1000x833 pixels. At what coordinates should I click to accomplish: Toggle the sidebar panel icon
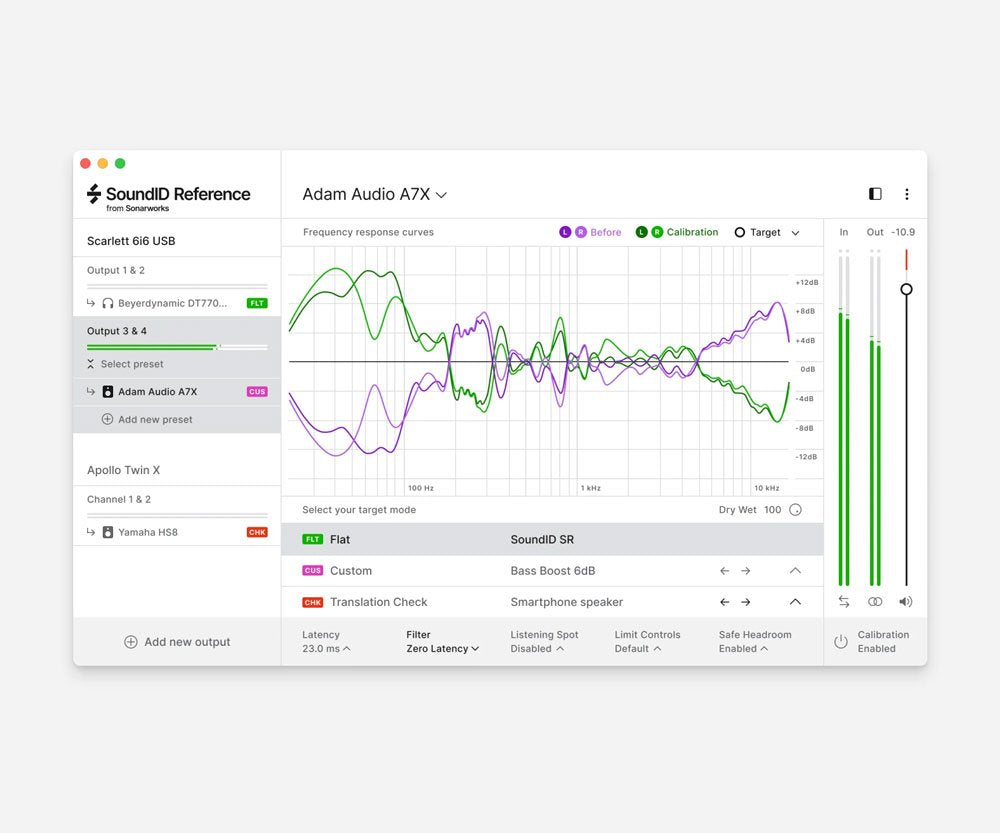875,193
